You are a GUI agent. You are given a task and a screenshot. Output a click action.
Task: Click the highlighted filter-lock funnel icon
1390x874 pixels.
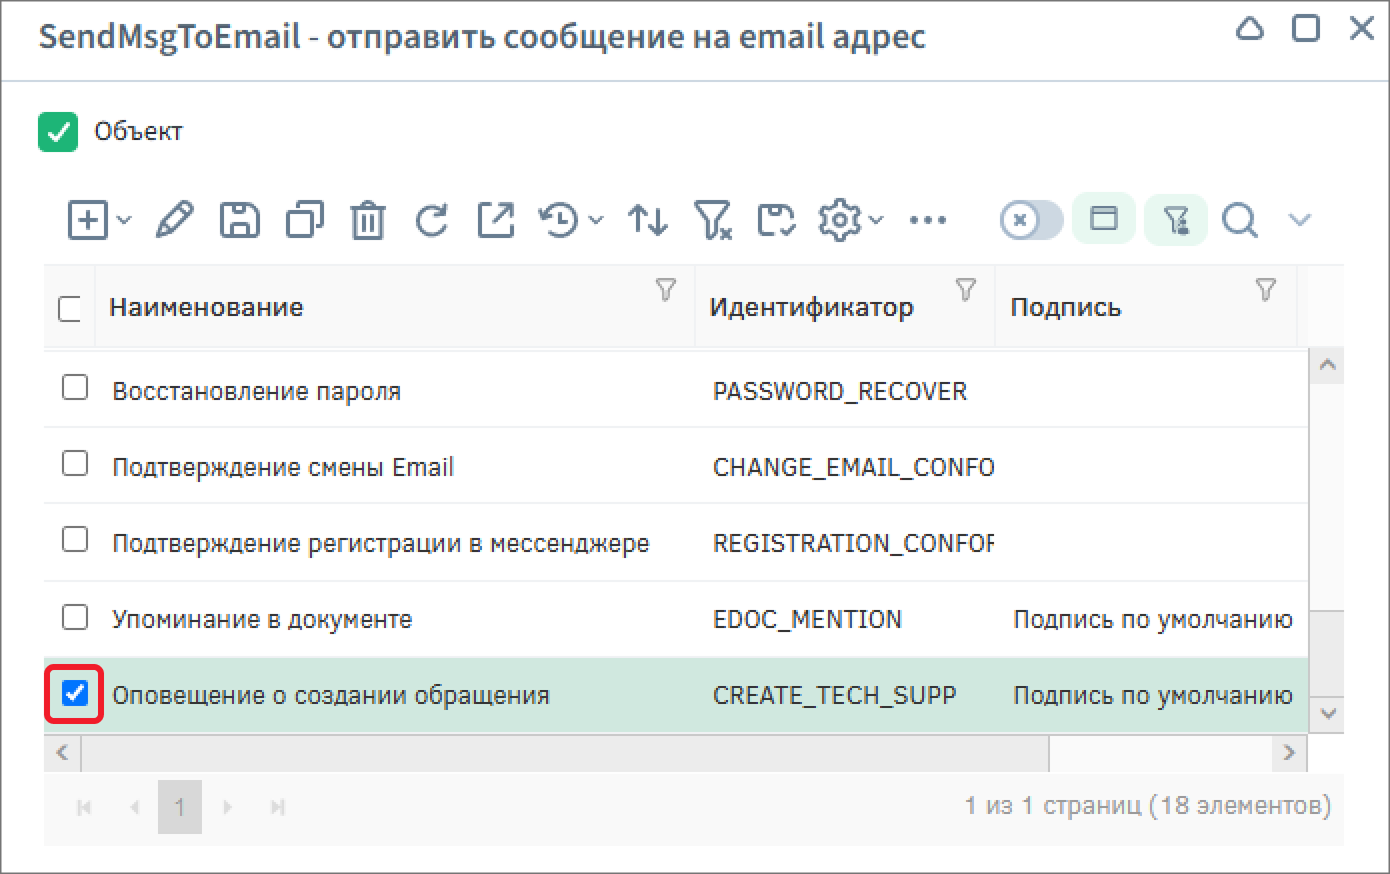1176,218
